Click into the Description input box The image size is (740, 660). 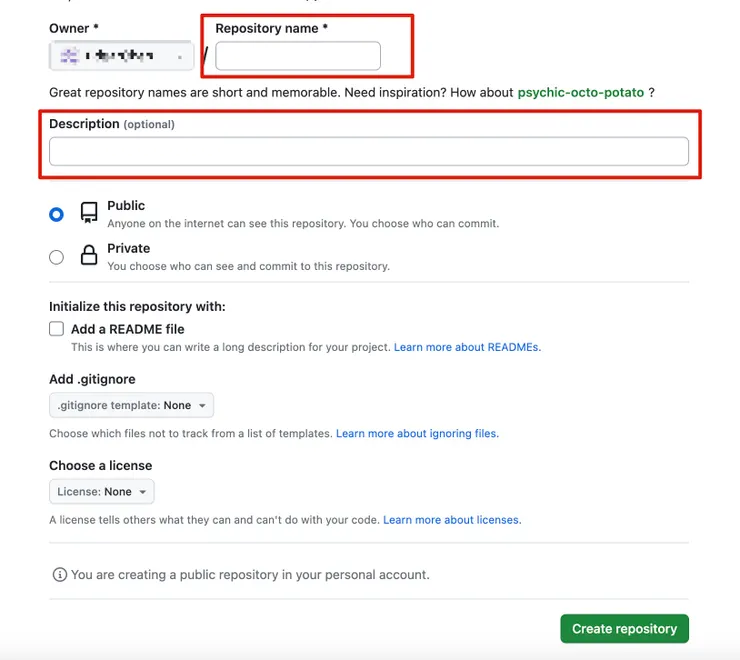click(x=369, y=151)
